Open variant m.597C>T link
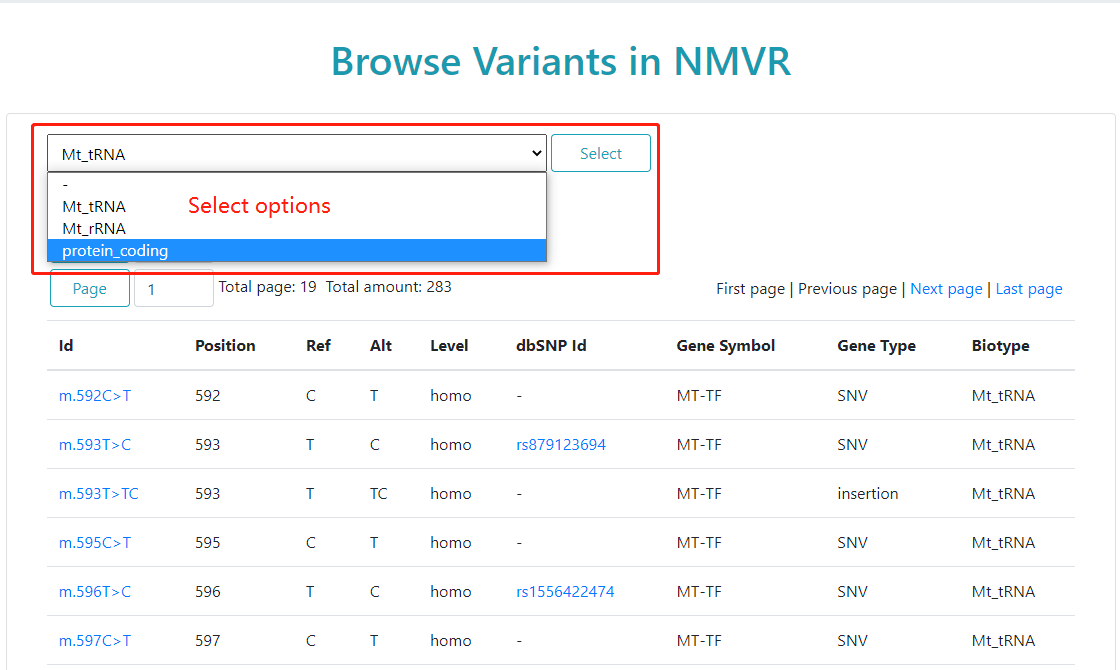This screenshot has width=1120, height=670. pos(95,641)
